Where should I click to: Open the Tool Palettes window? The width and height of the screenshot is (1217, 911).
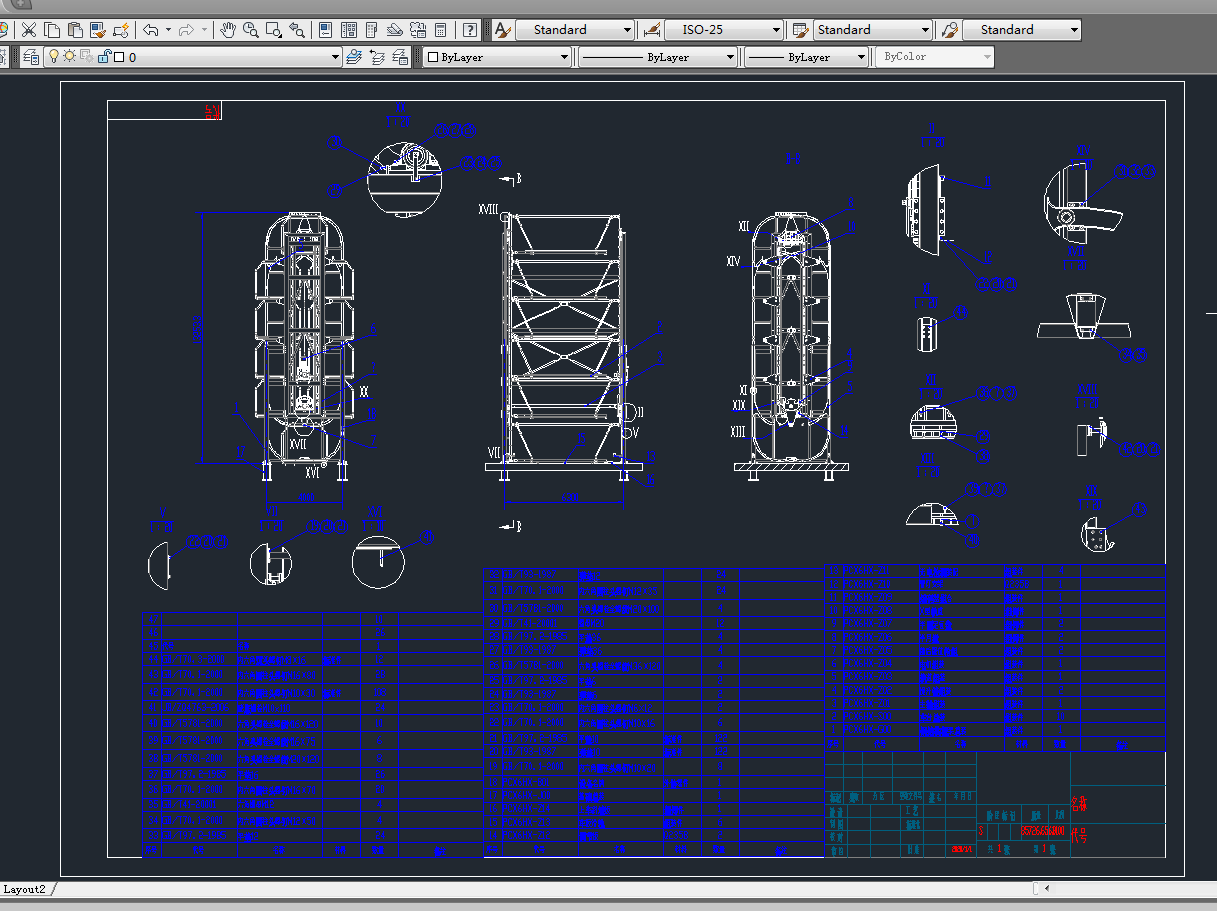click(x=372, y=30)
